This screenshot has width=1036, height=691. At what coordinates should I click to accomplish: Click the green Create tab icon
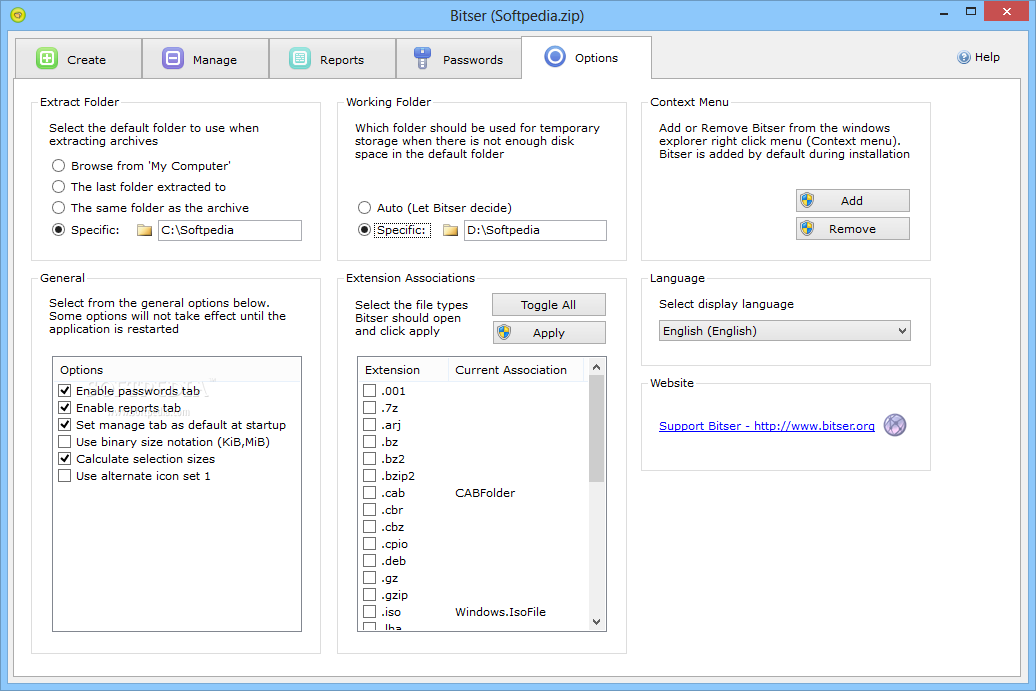[x=47, y=59]
